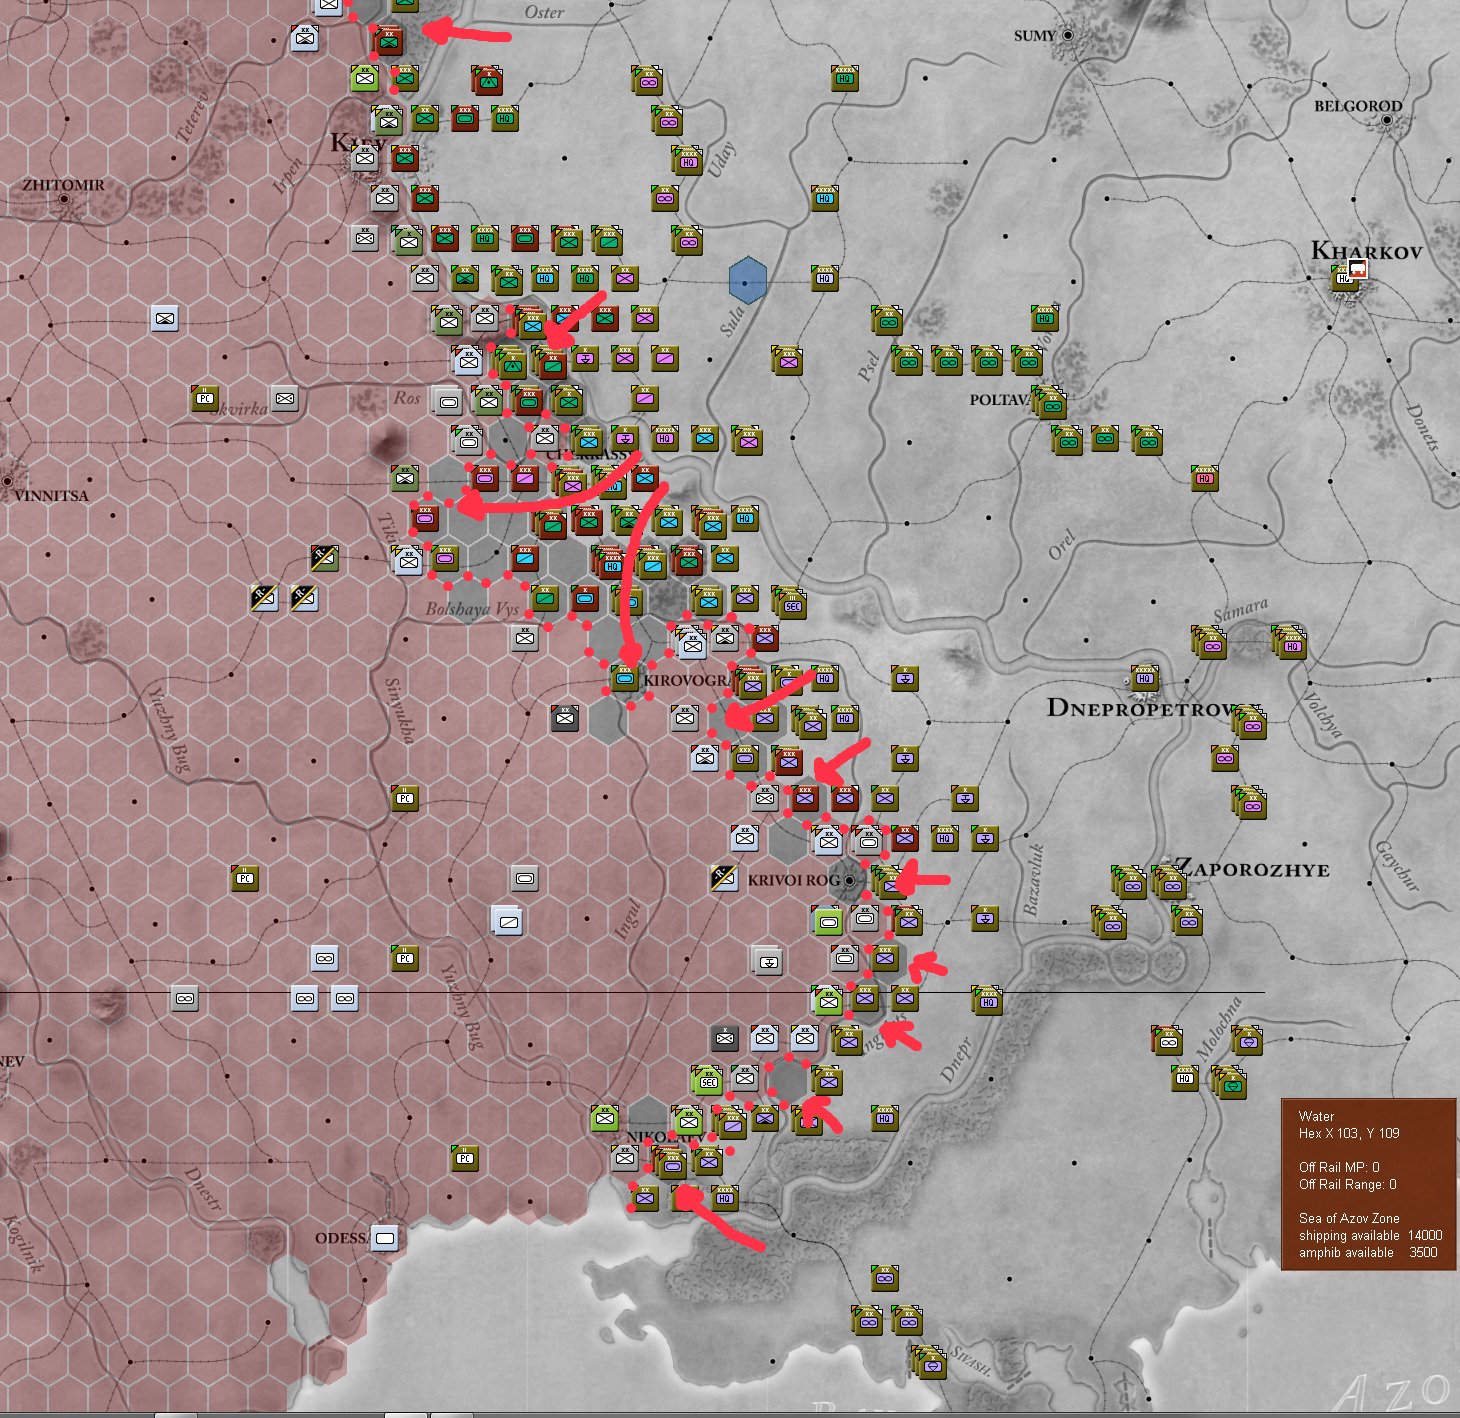
Task: Click the KIROVOGRAD city label
Action: click(688, 680)
